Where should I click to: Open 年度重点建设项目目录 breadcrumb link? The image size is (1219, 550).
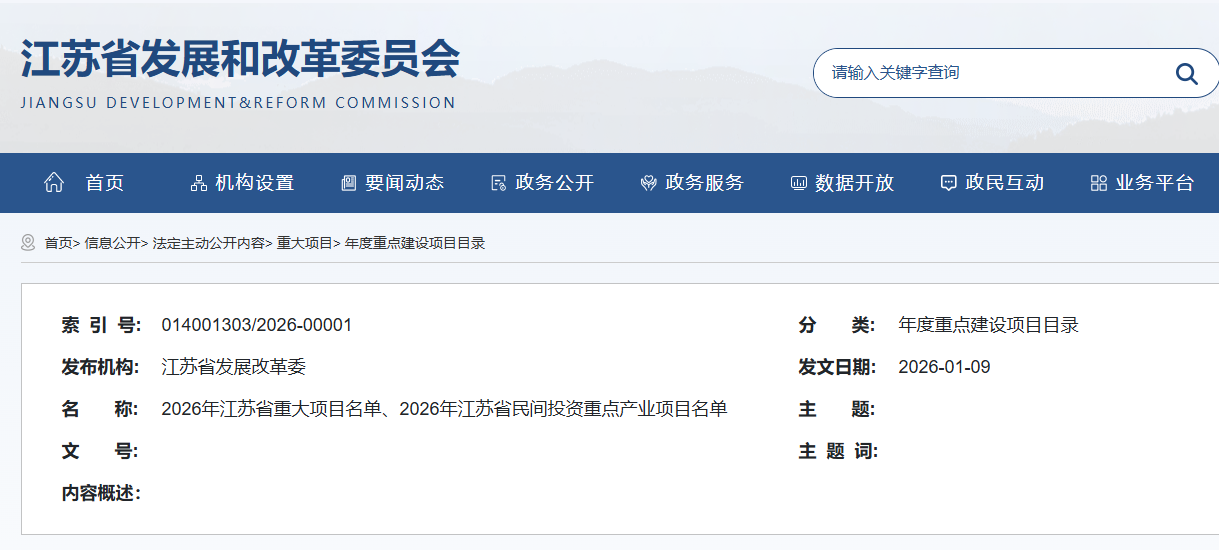pyautogui.click(x=415, y=243)
